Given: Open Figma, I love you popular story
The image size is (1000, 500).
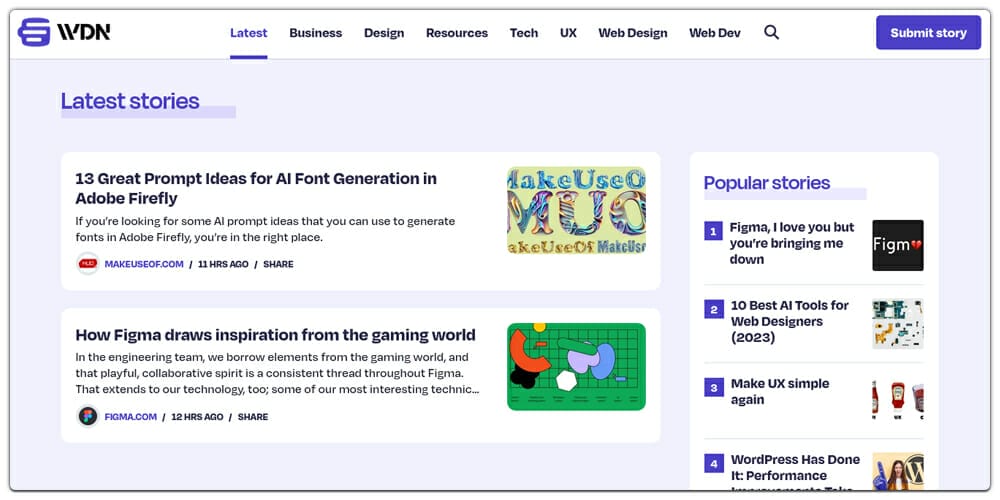Looking at the screenshot, I should click(792, 243).
